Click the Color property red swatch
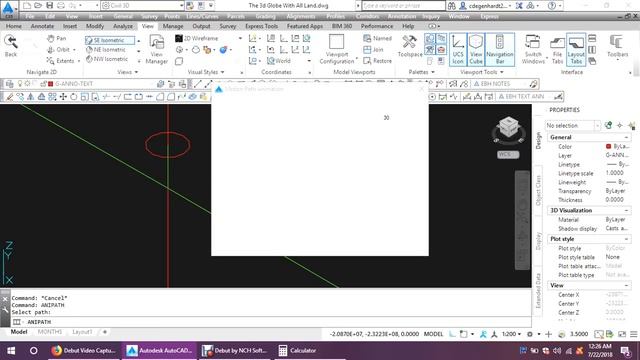640x360 pixels. pos(609,146)
